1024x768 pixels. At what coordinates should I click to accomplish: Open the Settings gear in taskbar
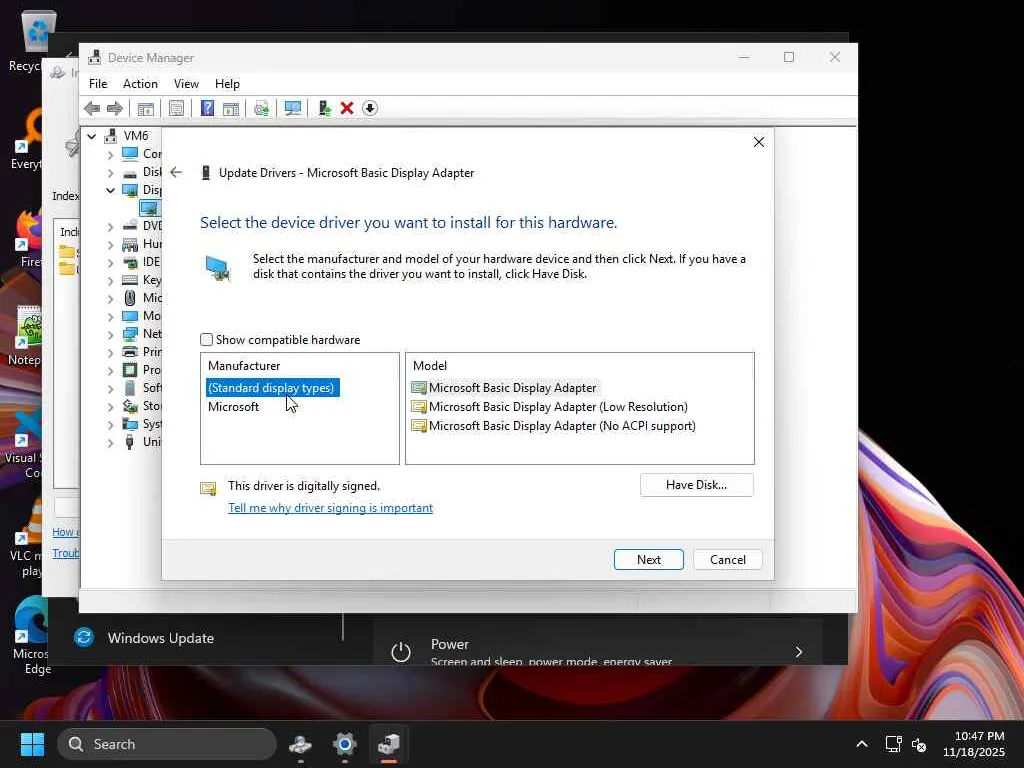[x=344, y=744]
